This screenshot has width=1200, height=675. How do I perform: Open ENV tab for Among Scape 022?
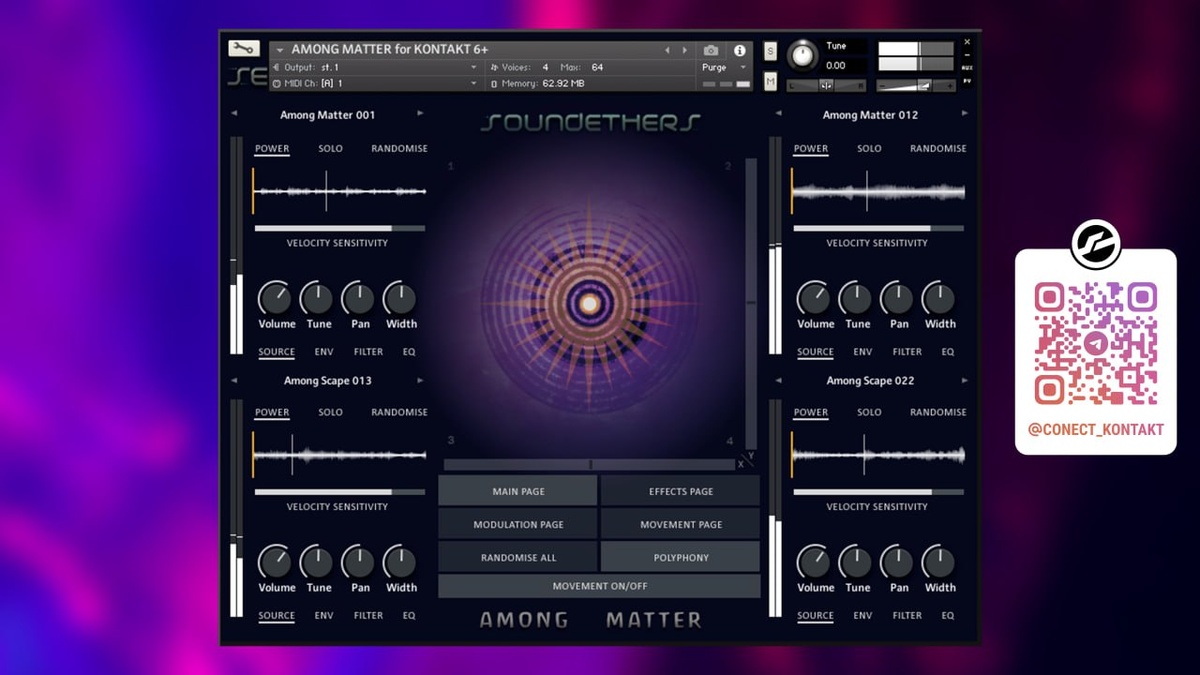(863, 616)
